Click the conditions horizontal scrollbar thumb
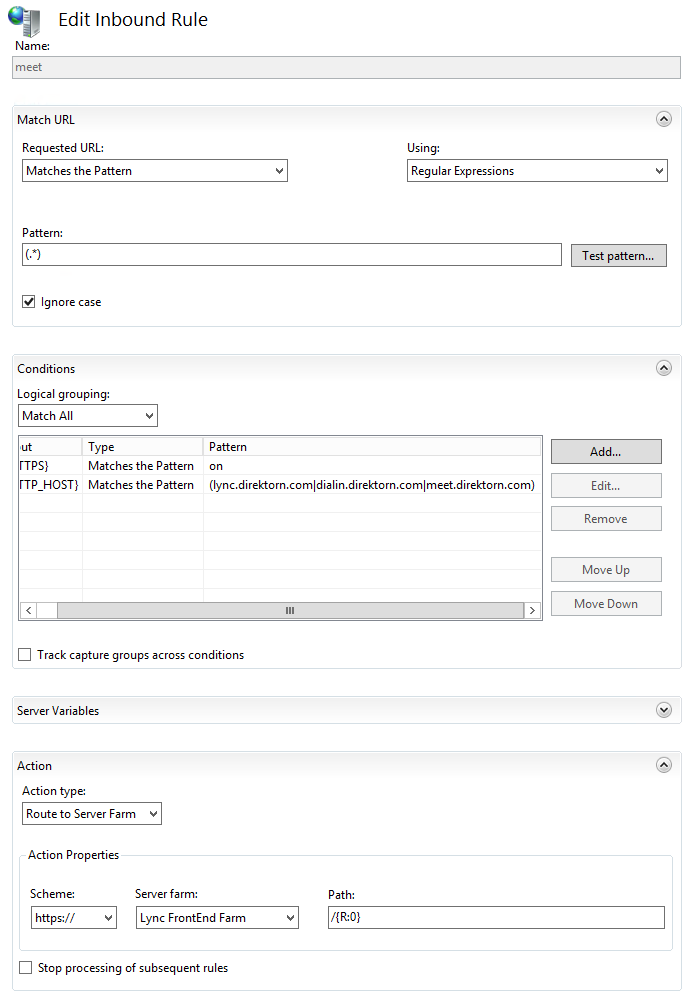 pos(290,610)
